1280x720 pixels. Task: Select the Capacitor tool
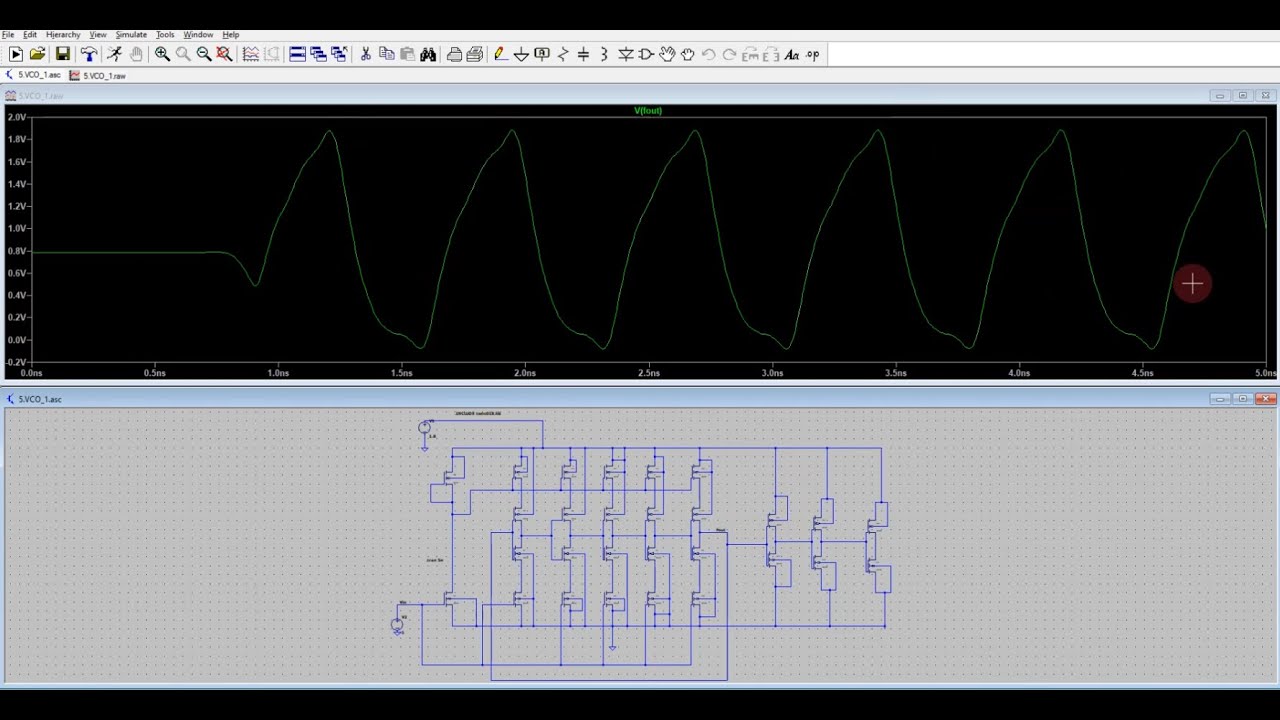(584, 54)
